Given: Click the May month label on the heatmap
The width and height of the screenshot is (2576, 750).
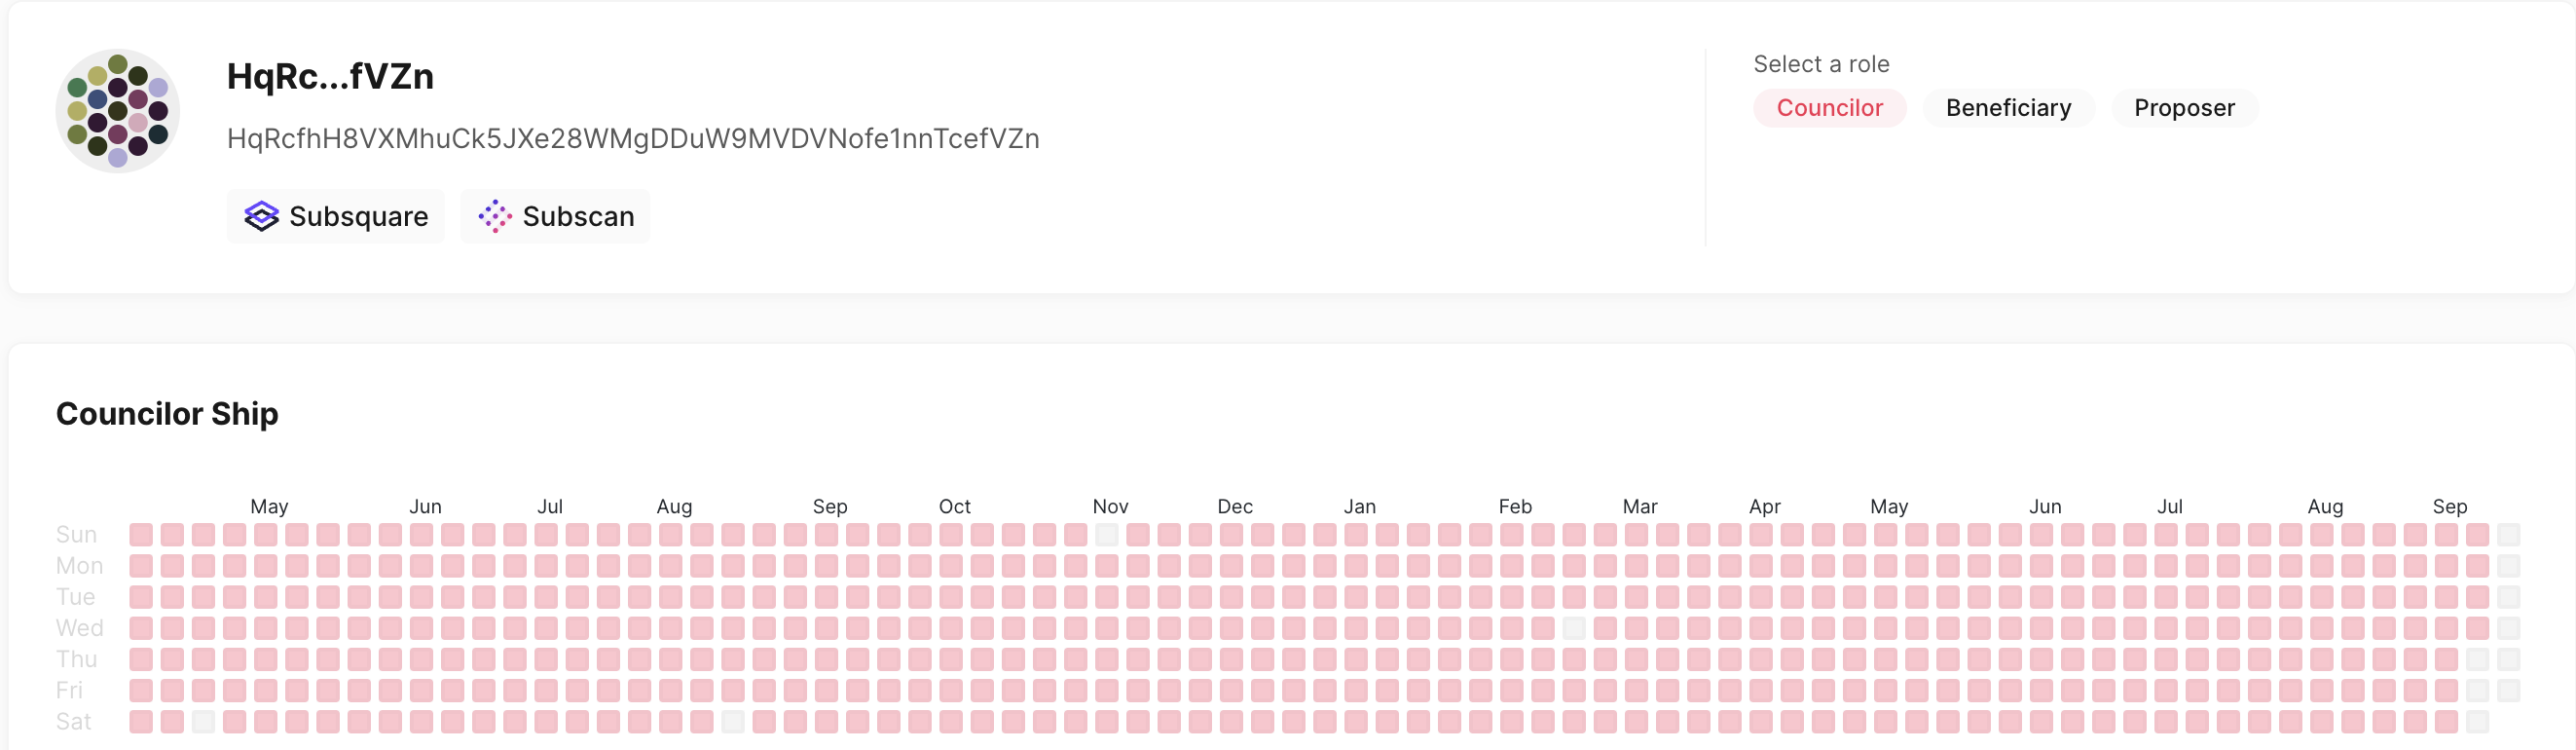Looking at the screenshot, I should pos(269,506).
